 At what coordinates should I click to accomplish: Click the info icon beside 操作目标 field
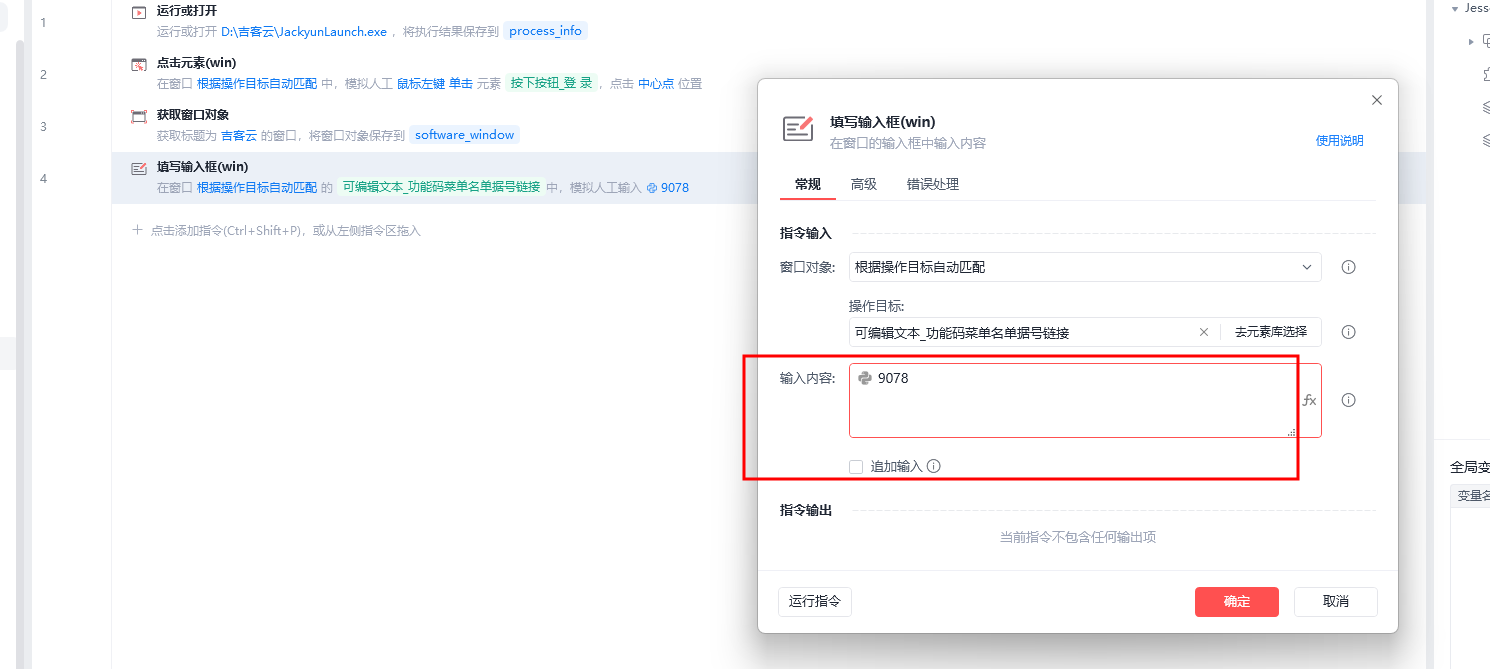(x=1348, y=332)
